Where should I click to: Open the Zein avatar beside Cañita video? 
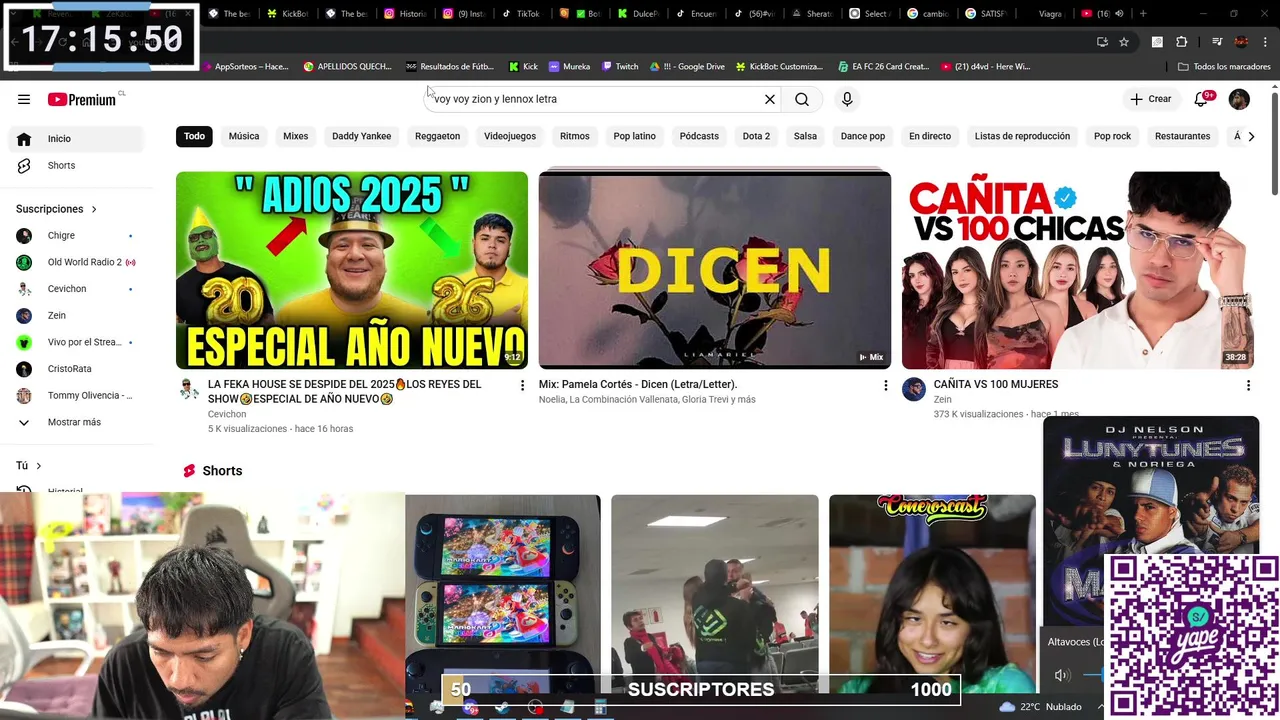click(x=914, y=389)
